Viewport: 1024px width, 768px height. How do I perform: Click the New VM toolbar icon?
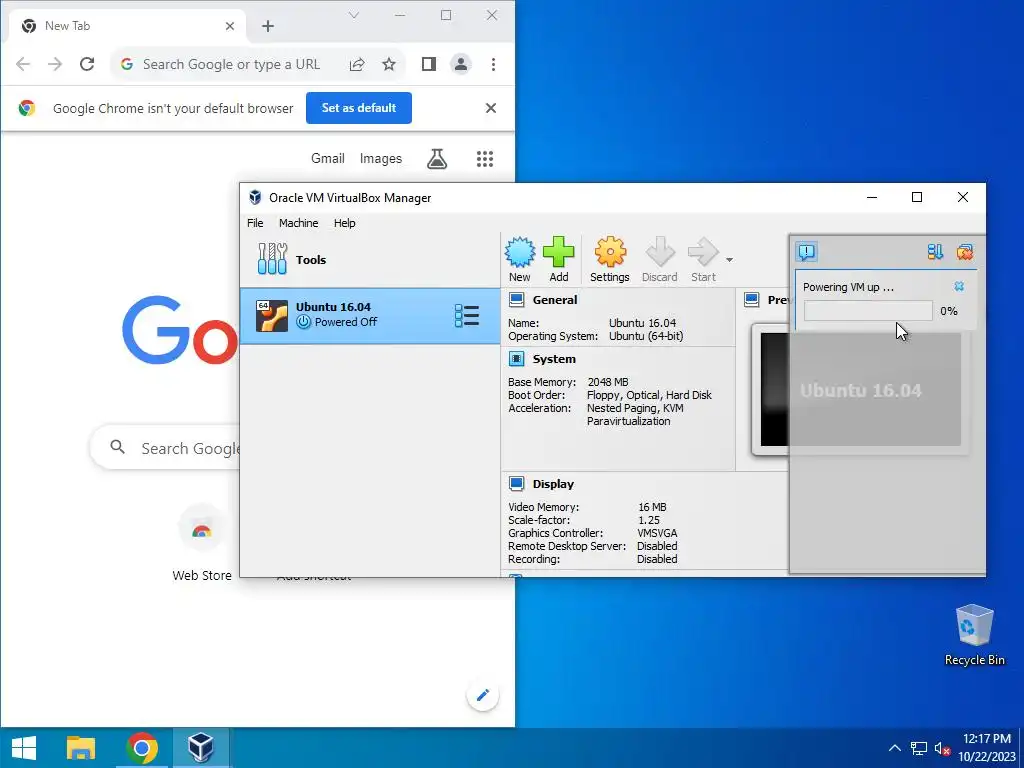coord(520,259)
